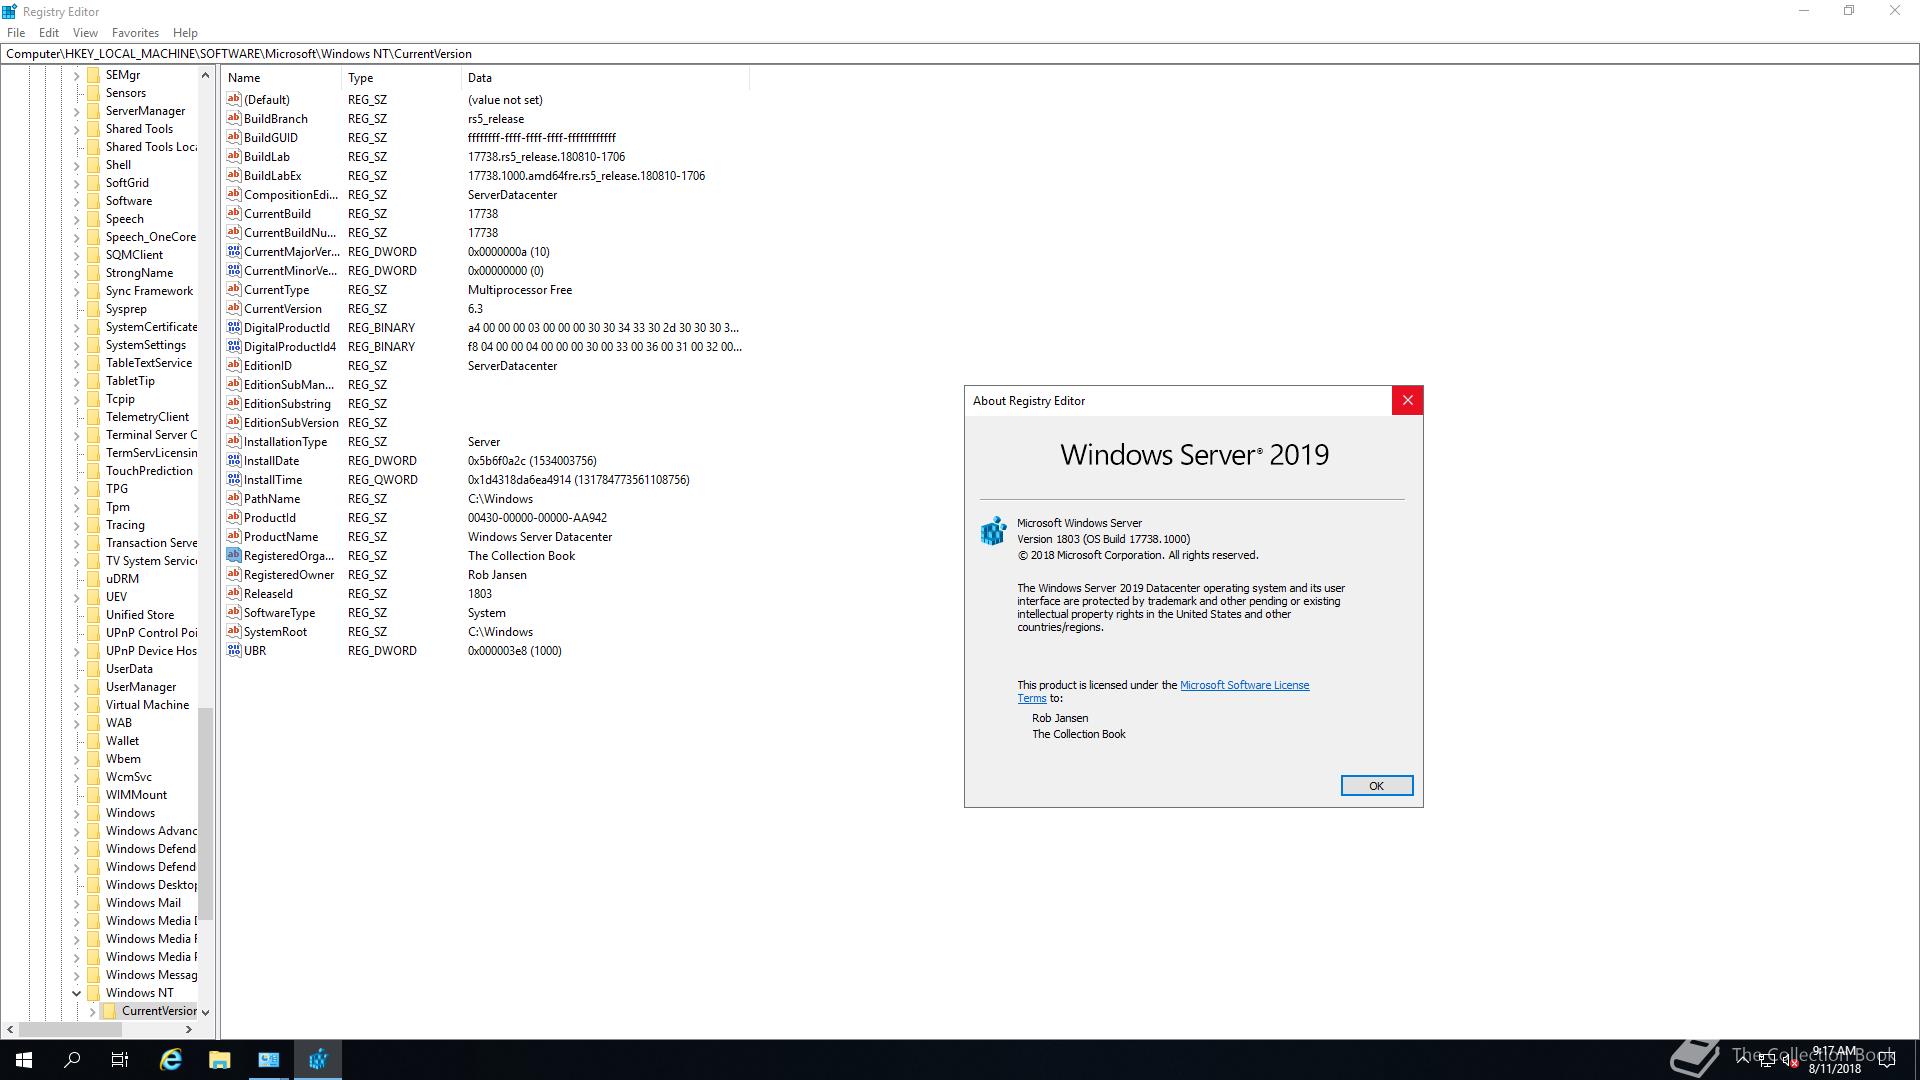Screen dimensions: 1920x1080
Task: Click the UBR DWORD value icon
Action: coord(234,650)
